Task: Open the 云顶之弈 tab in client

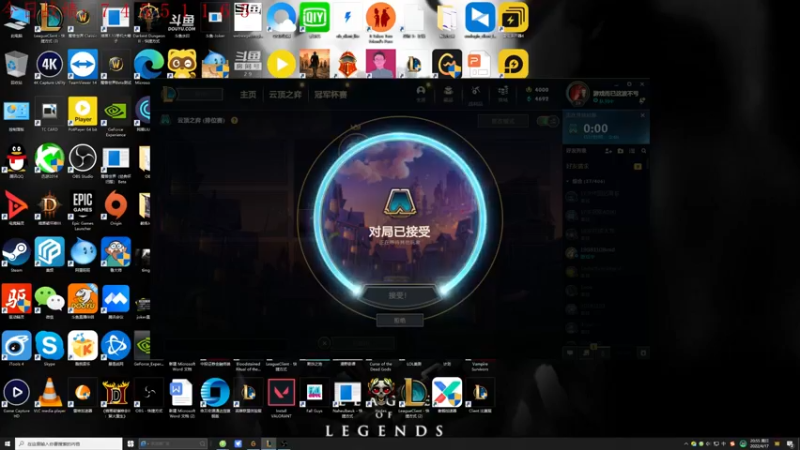Action: [x=285, y=94]
